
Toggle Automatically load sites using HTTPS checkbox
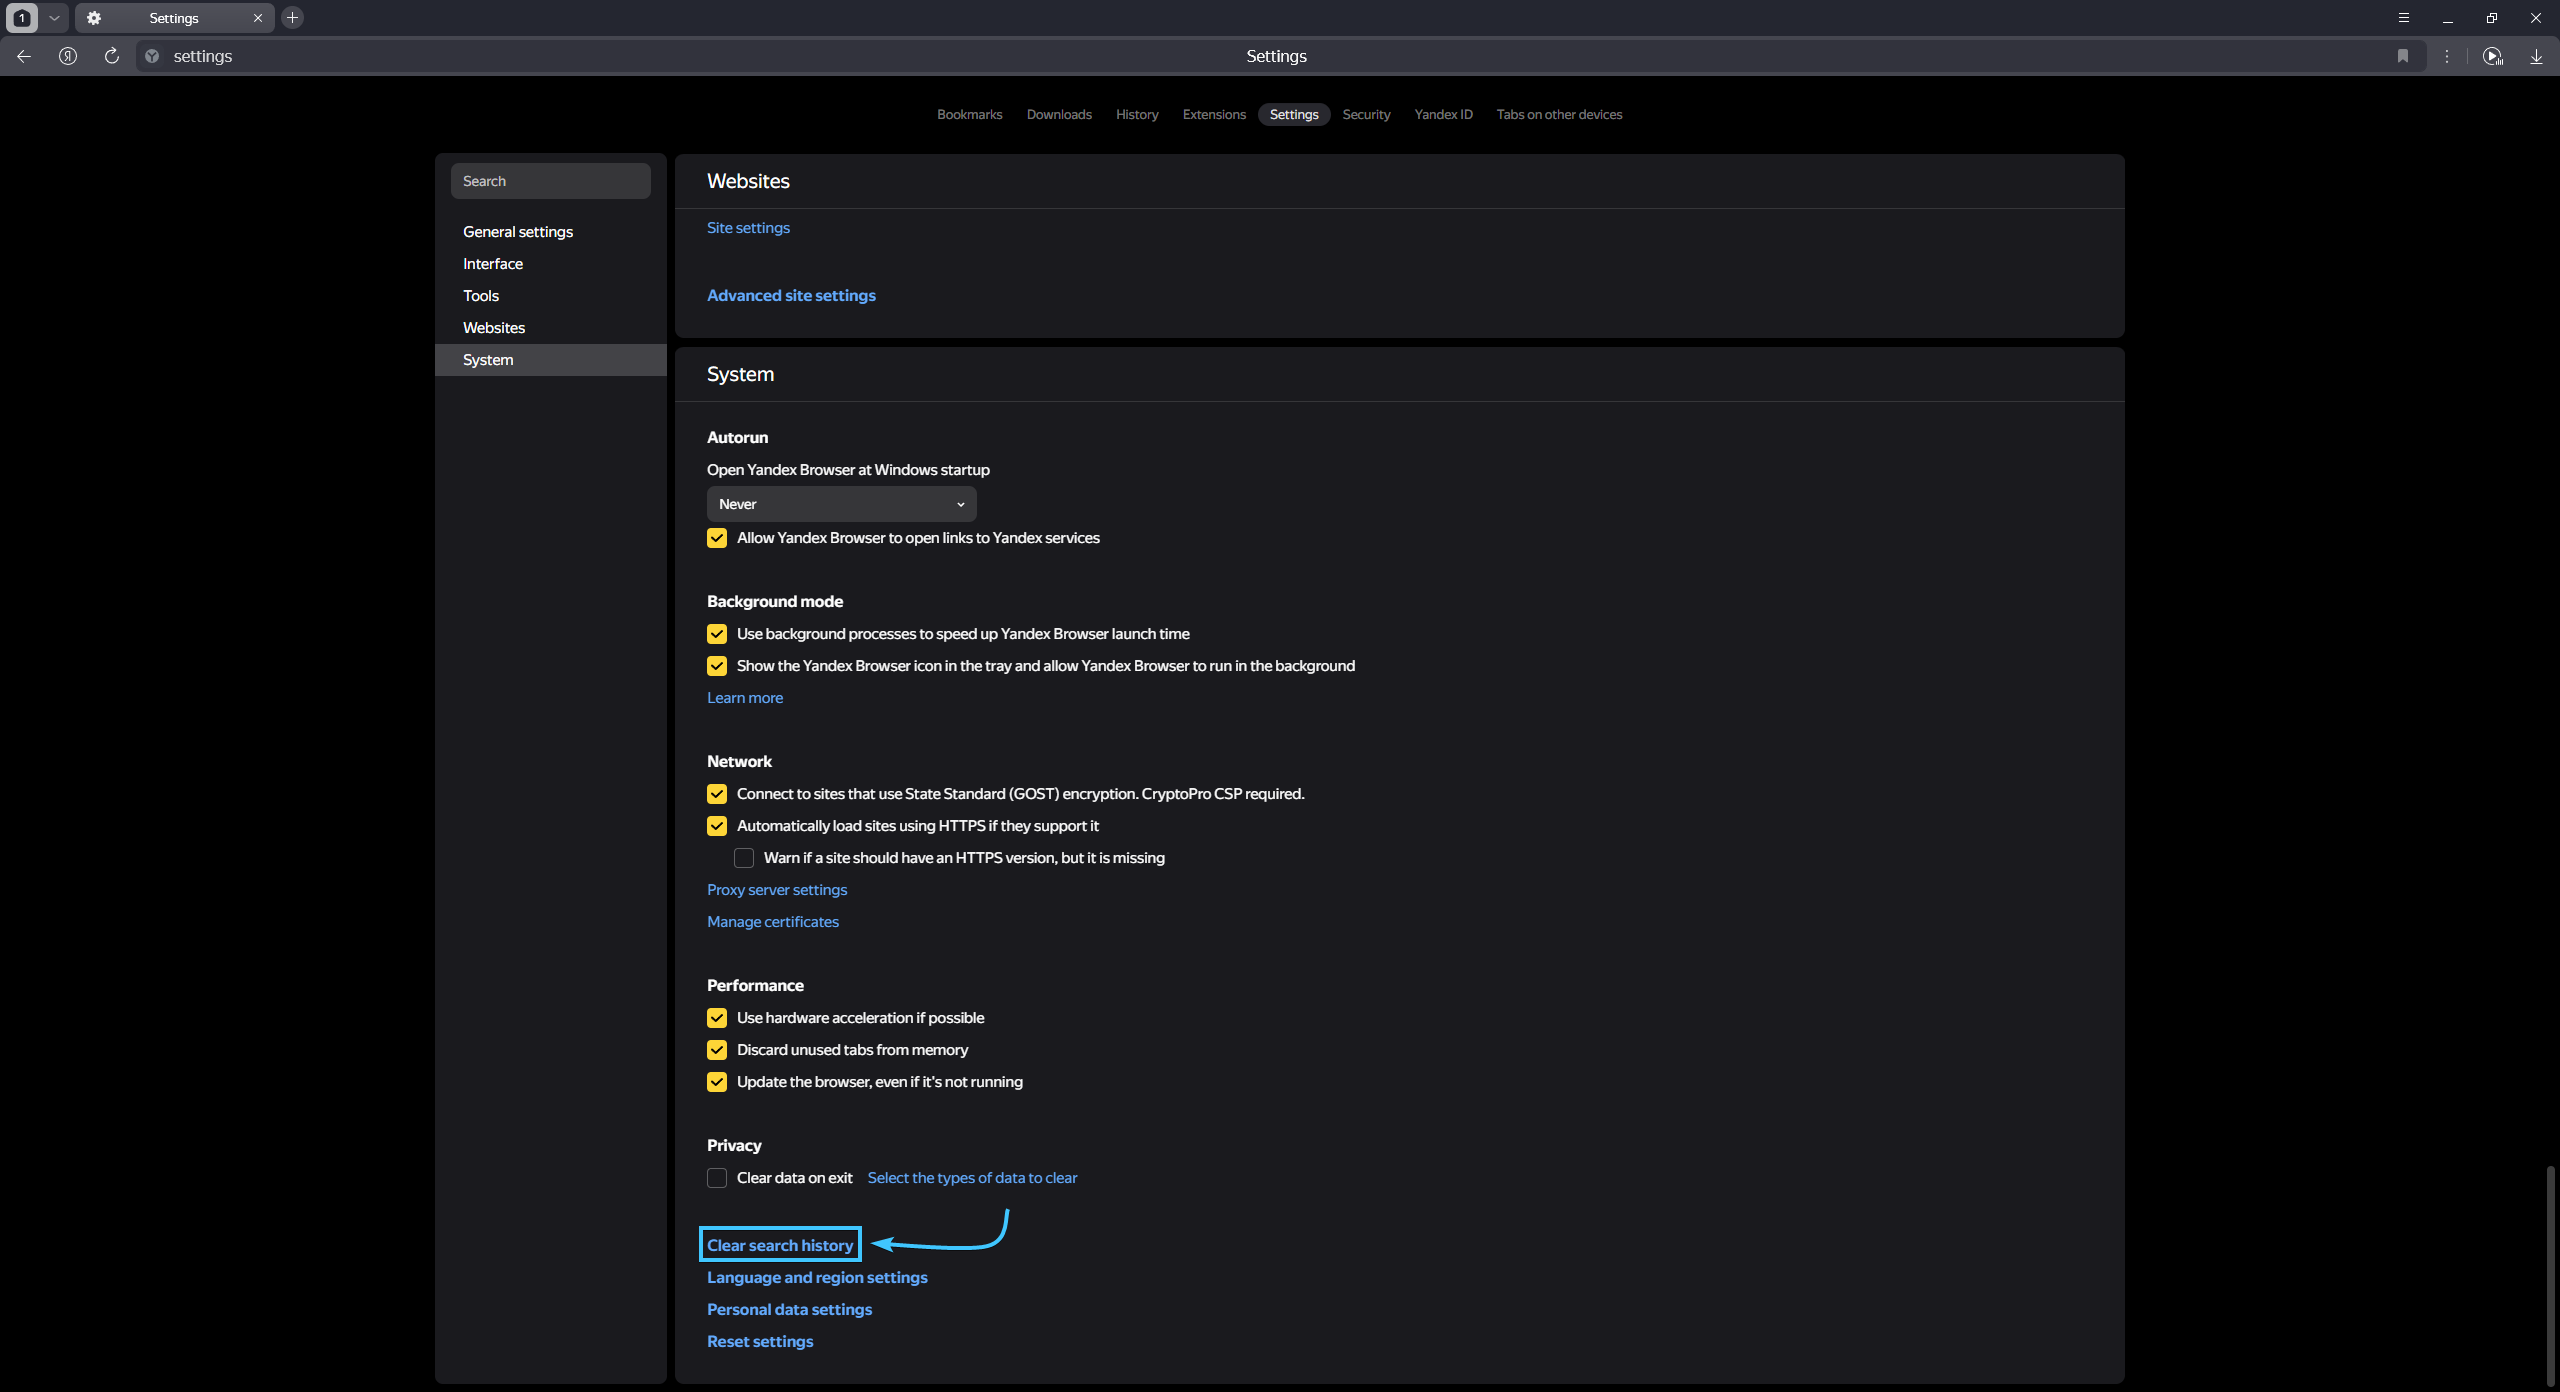pyautogui.click(x=717, y=826)
